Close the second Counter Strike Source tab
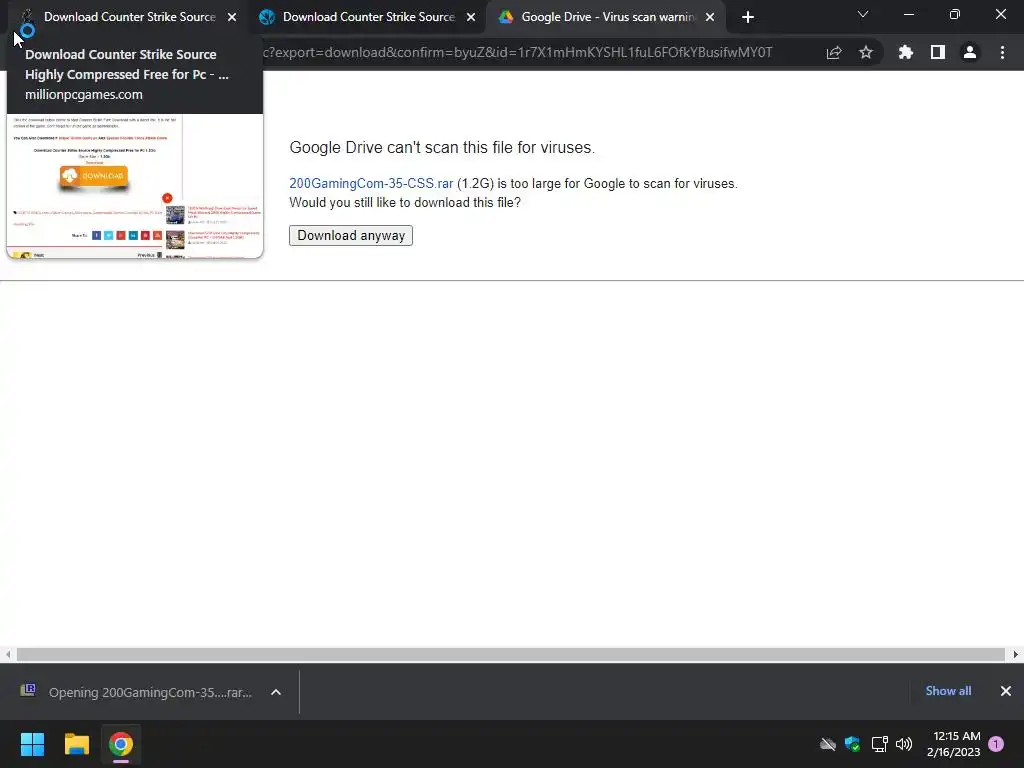This screenshot has width=1024, height=768. click(x=471, y=17)
